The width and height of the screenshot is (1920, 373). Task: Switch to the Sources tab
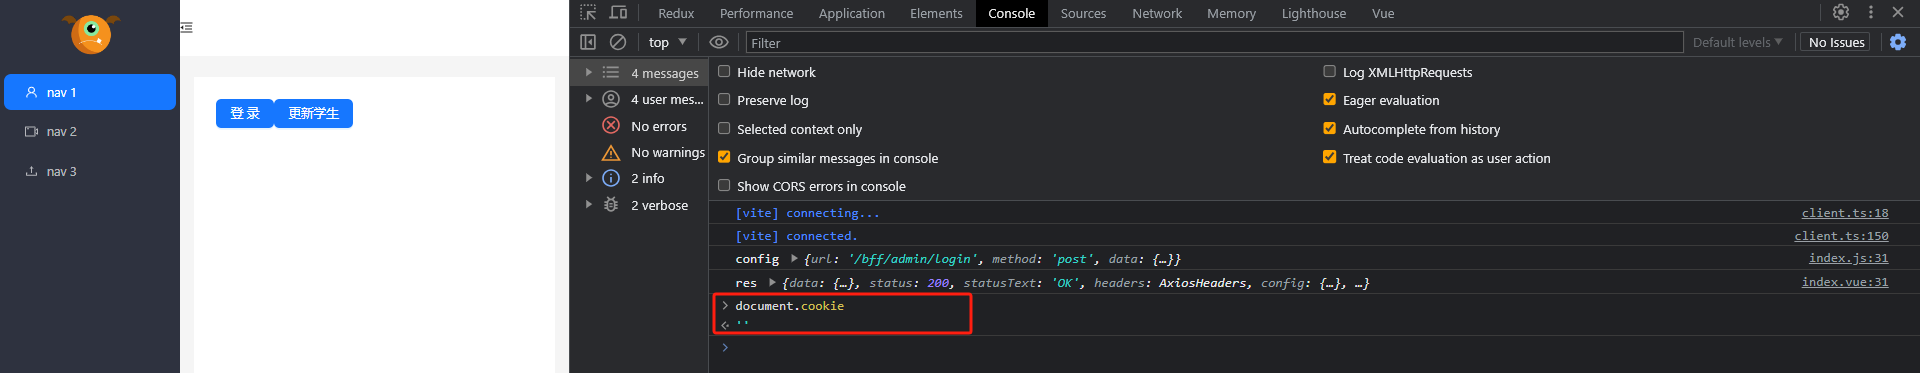tap(1083, 13)
